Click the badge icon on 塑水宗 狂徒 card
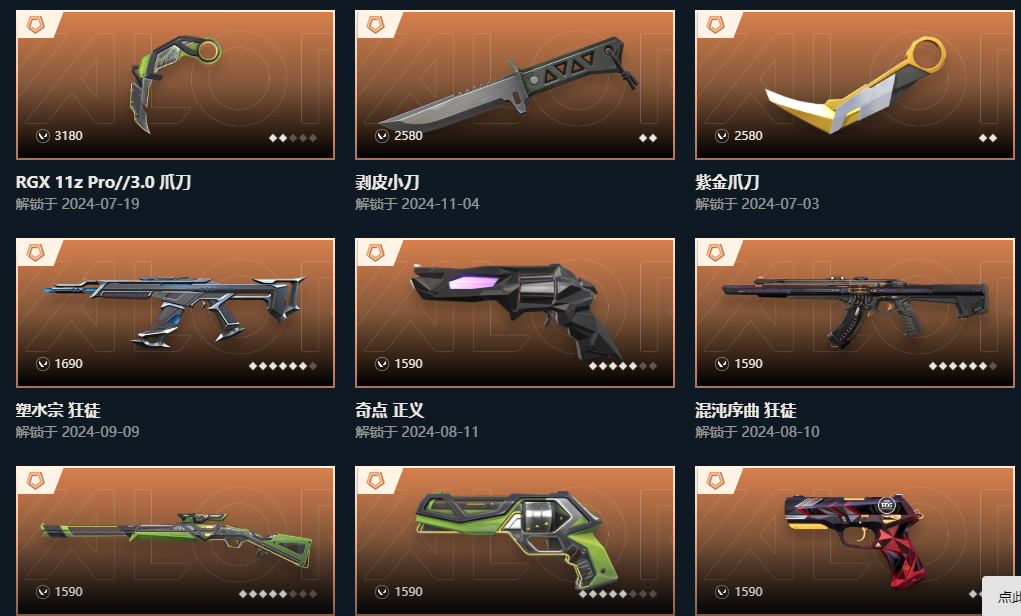1021x616 pixels. point(35,253)
